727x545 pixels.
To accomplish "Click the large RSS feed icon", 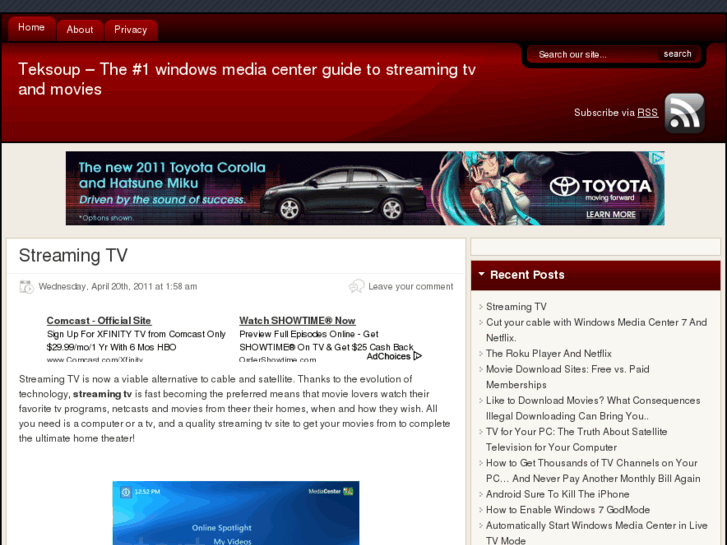I will click(x=684, y=113).
